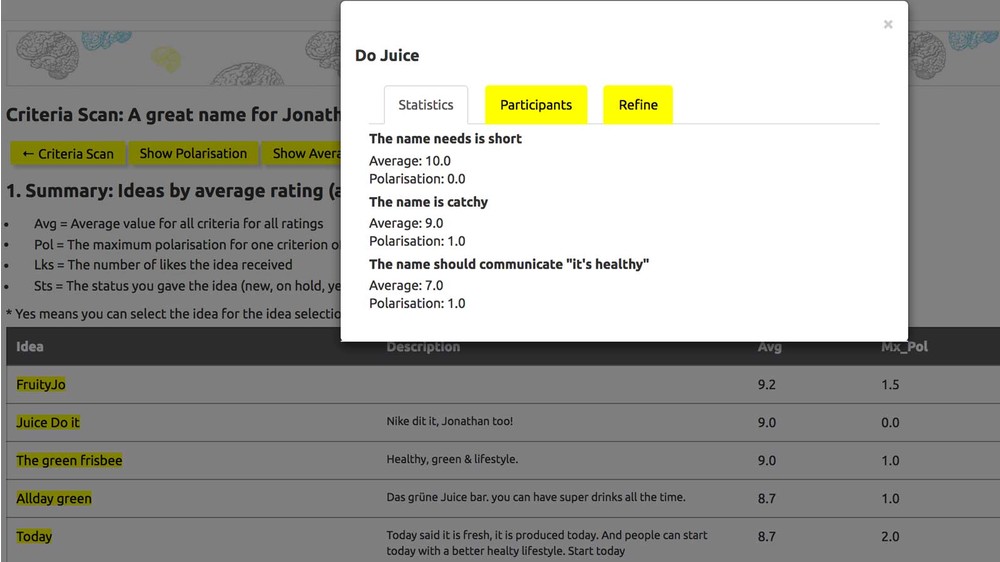Sort by the Description column header
1000x562 pixels.
point(423,347)
